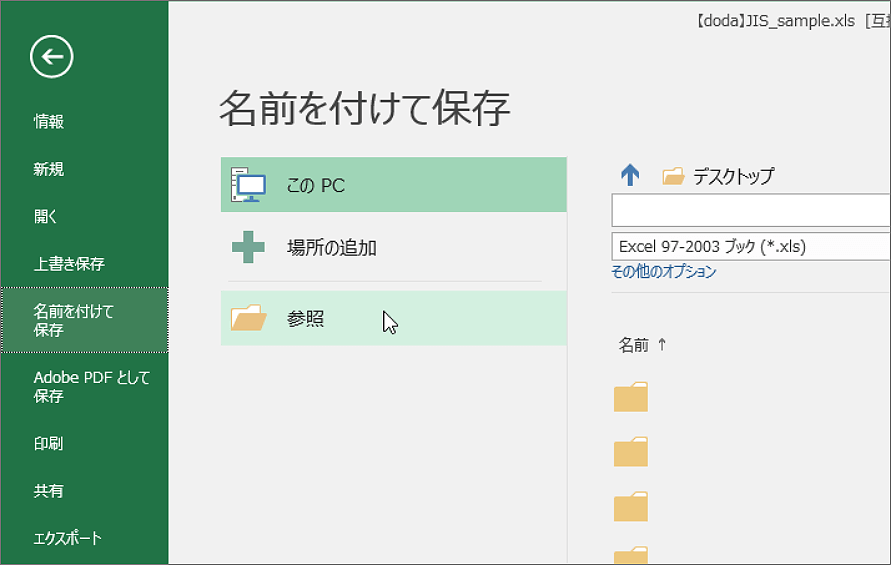This screenshot has width=891, height=565.
Task: Click the back arrow circle icon
Action: click(52, 56)
